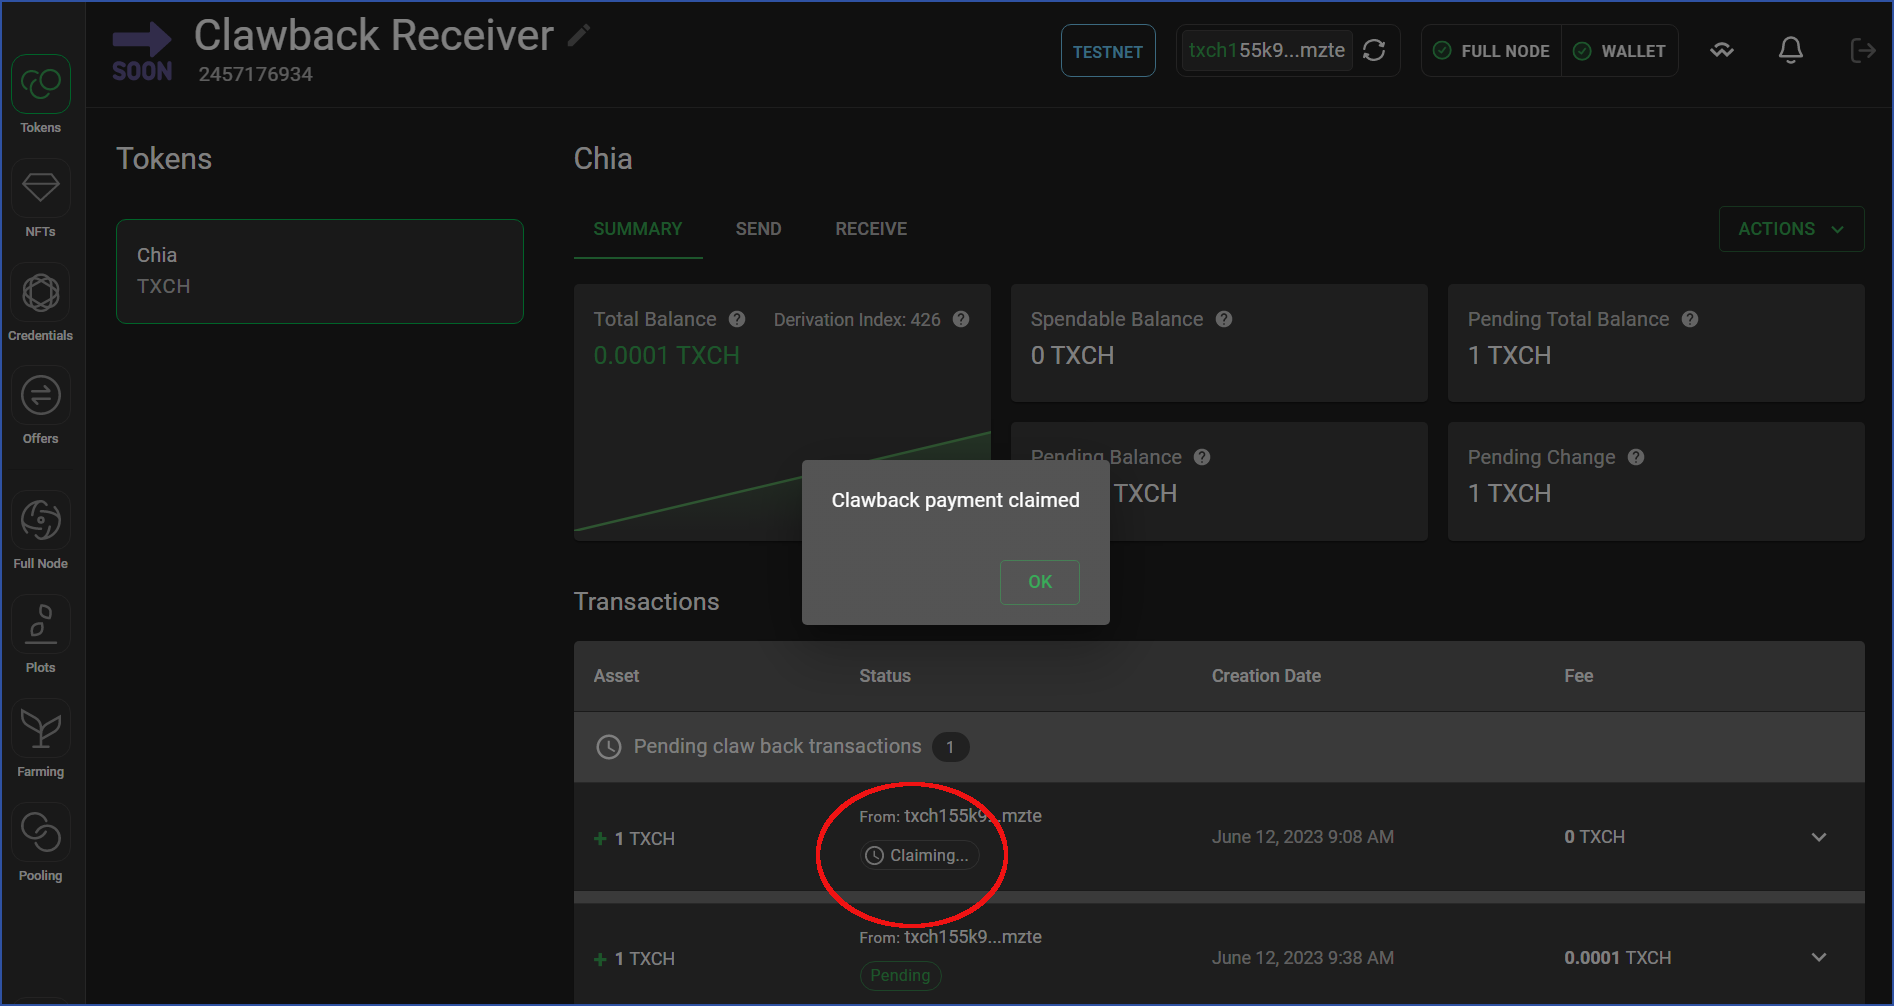Image resolution: width=1894 pixels, height=1006 pixels.
Task: Open the Plots sidebar section
Action: (x=41, y=635)
